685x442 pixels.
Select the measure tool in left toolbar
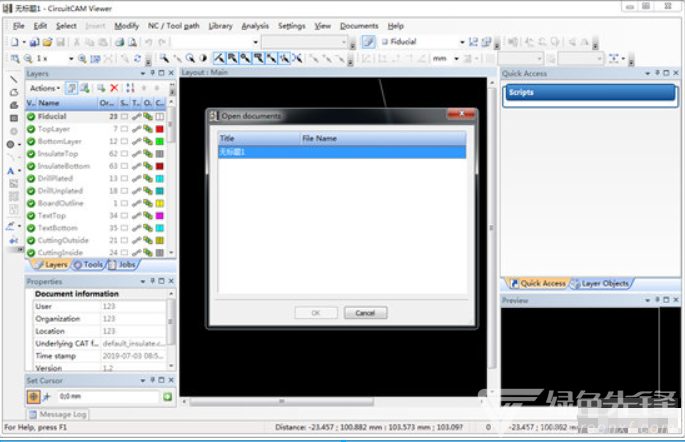tap(11, 226)
